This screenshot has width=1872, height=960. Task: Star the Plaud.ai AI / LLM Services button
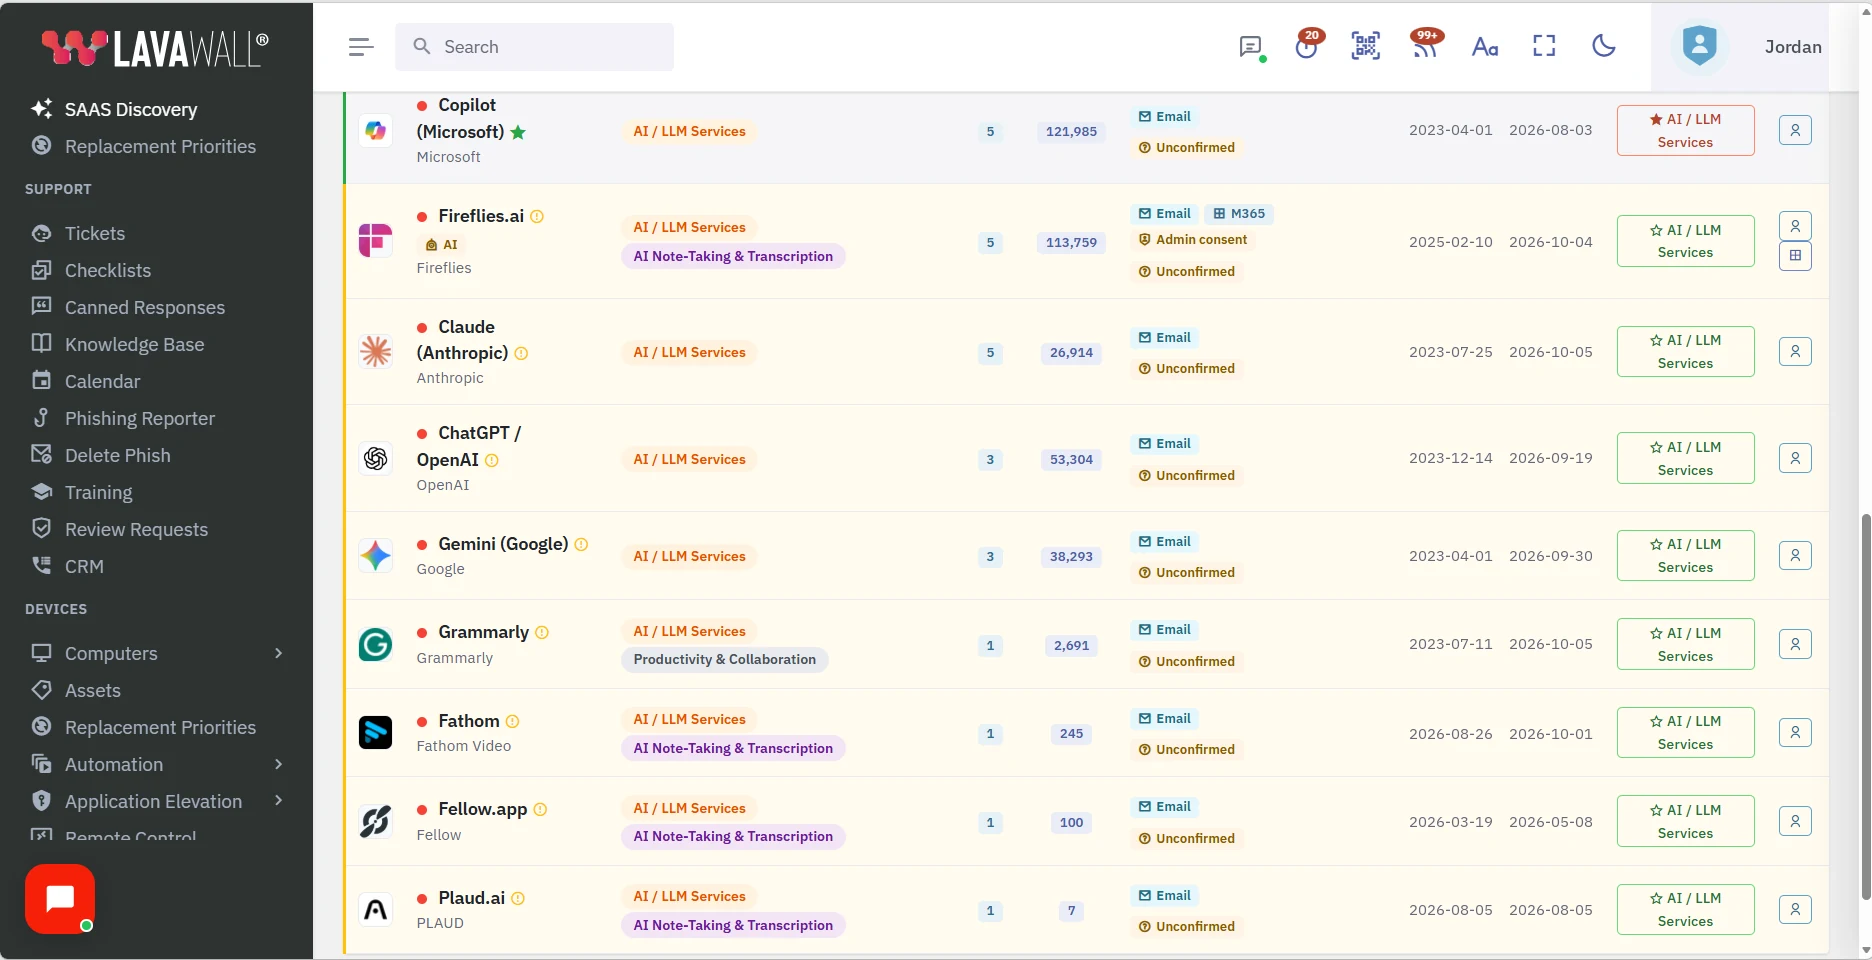coord(1685,909)
